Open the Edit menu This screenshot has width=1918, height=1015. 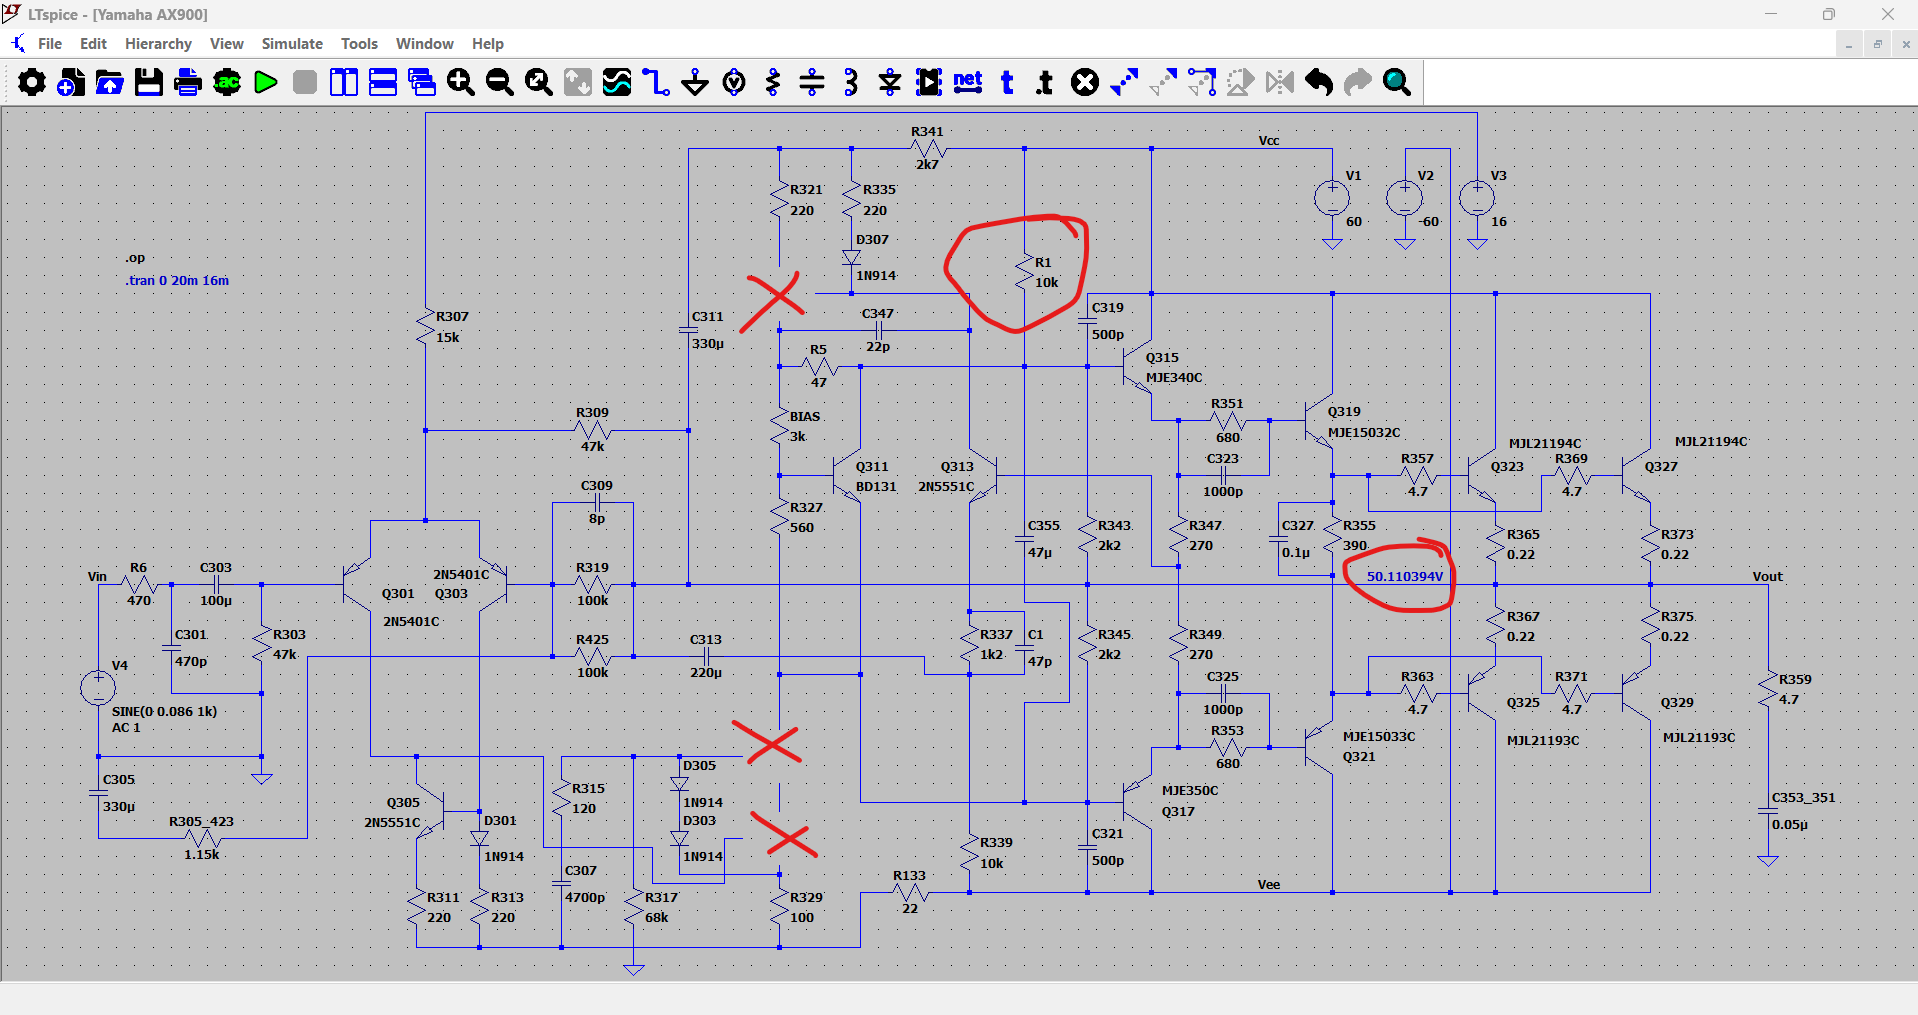(x=93, y=44)
